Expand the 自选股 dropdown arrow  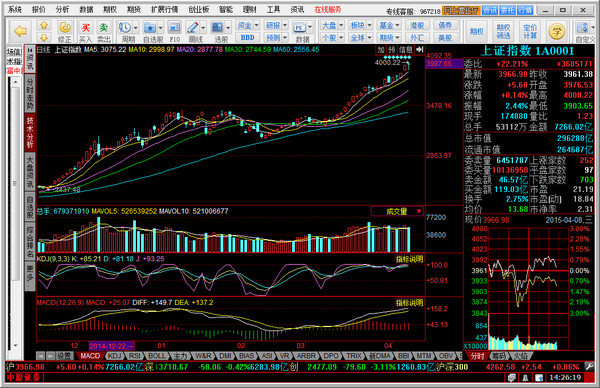click(160, 28)
